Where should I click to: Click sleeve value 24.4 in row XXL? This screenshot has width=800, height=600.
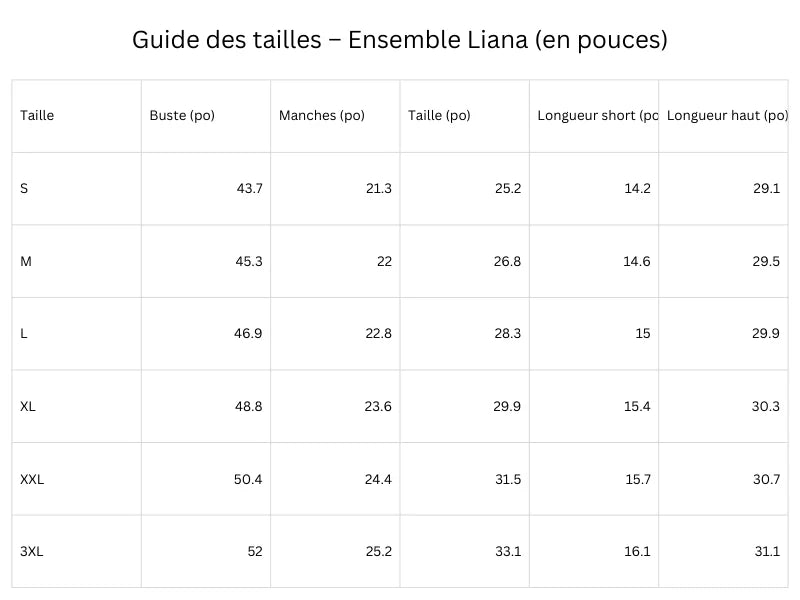378,480
